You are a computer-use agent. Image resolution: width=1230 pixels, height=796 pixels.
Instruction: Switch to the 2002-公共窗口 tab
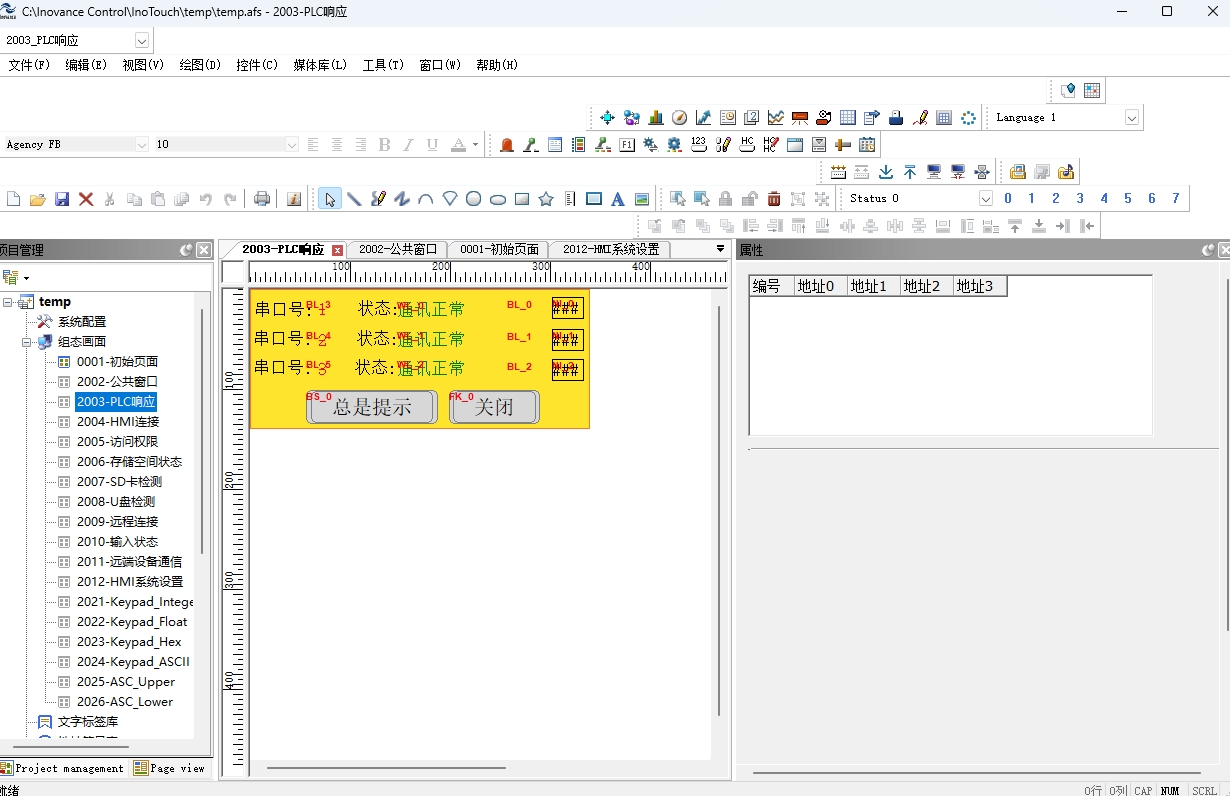398,249
